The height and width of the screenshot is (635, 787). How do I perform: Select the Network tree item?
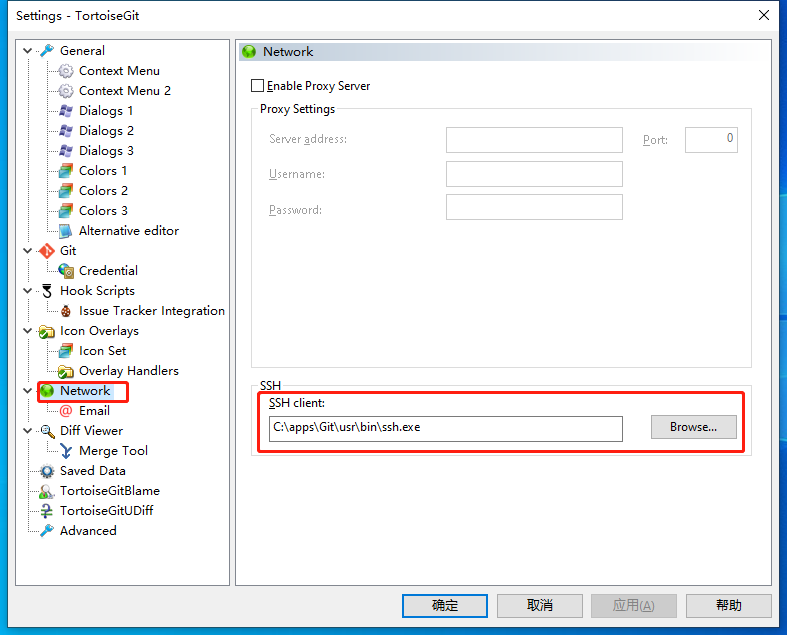85,391
